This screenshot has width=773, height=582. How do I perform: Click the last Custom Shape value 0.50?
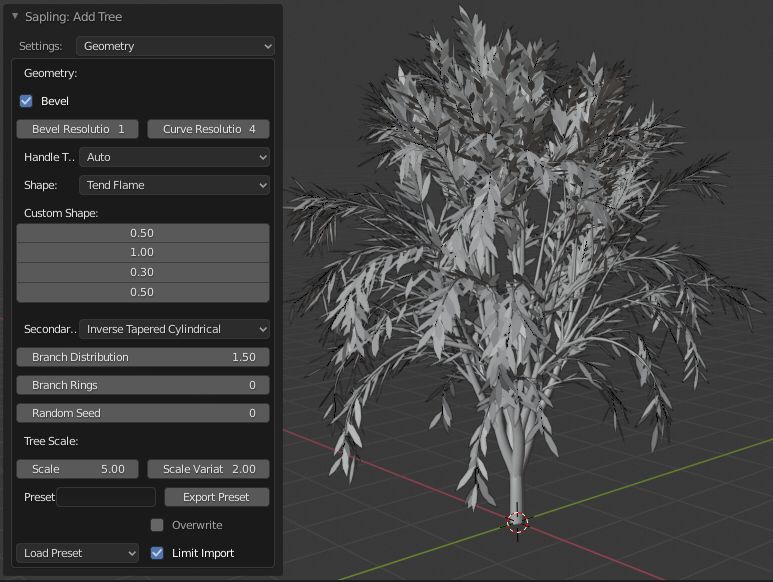(x=142, y=292)
